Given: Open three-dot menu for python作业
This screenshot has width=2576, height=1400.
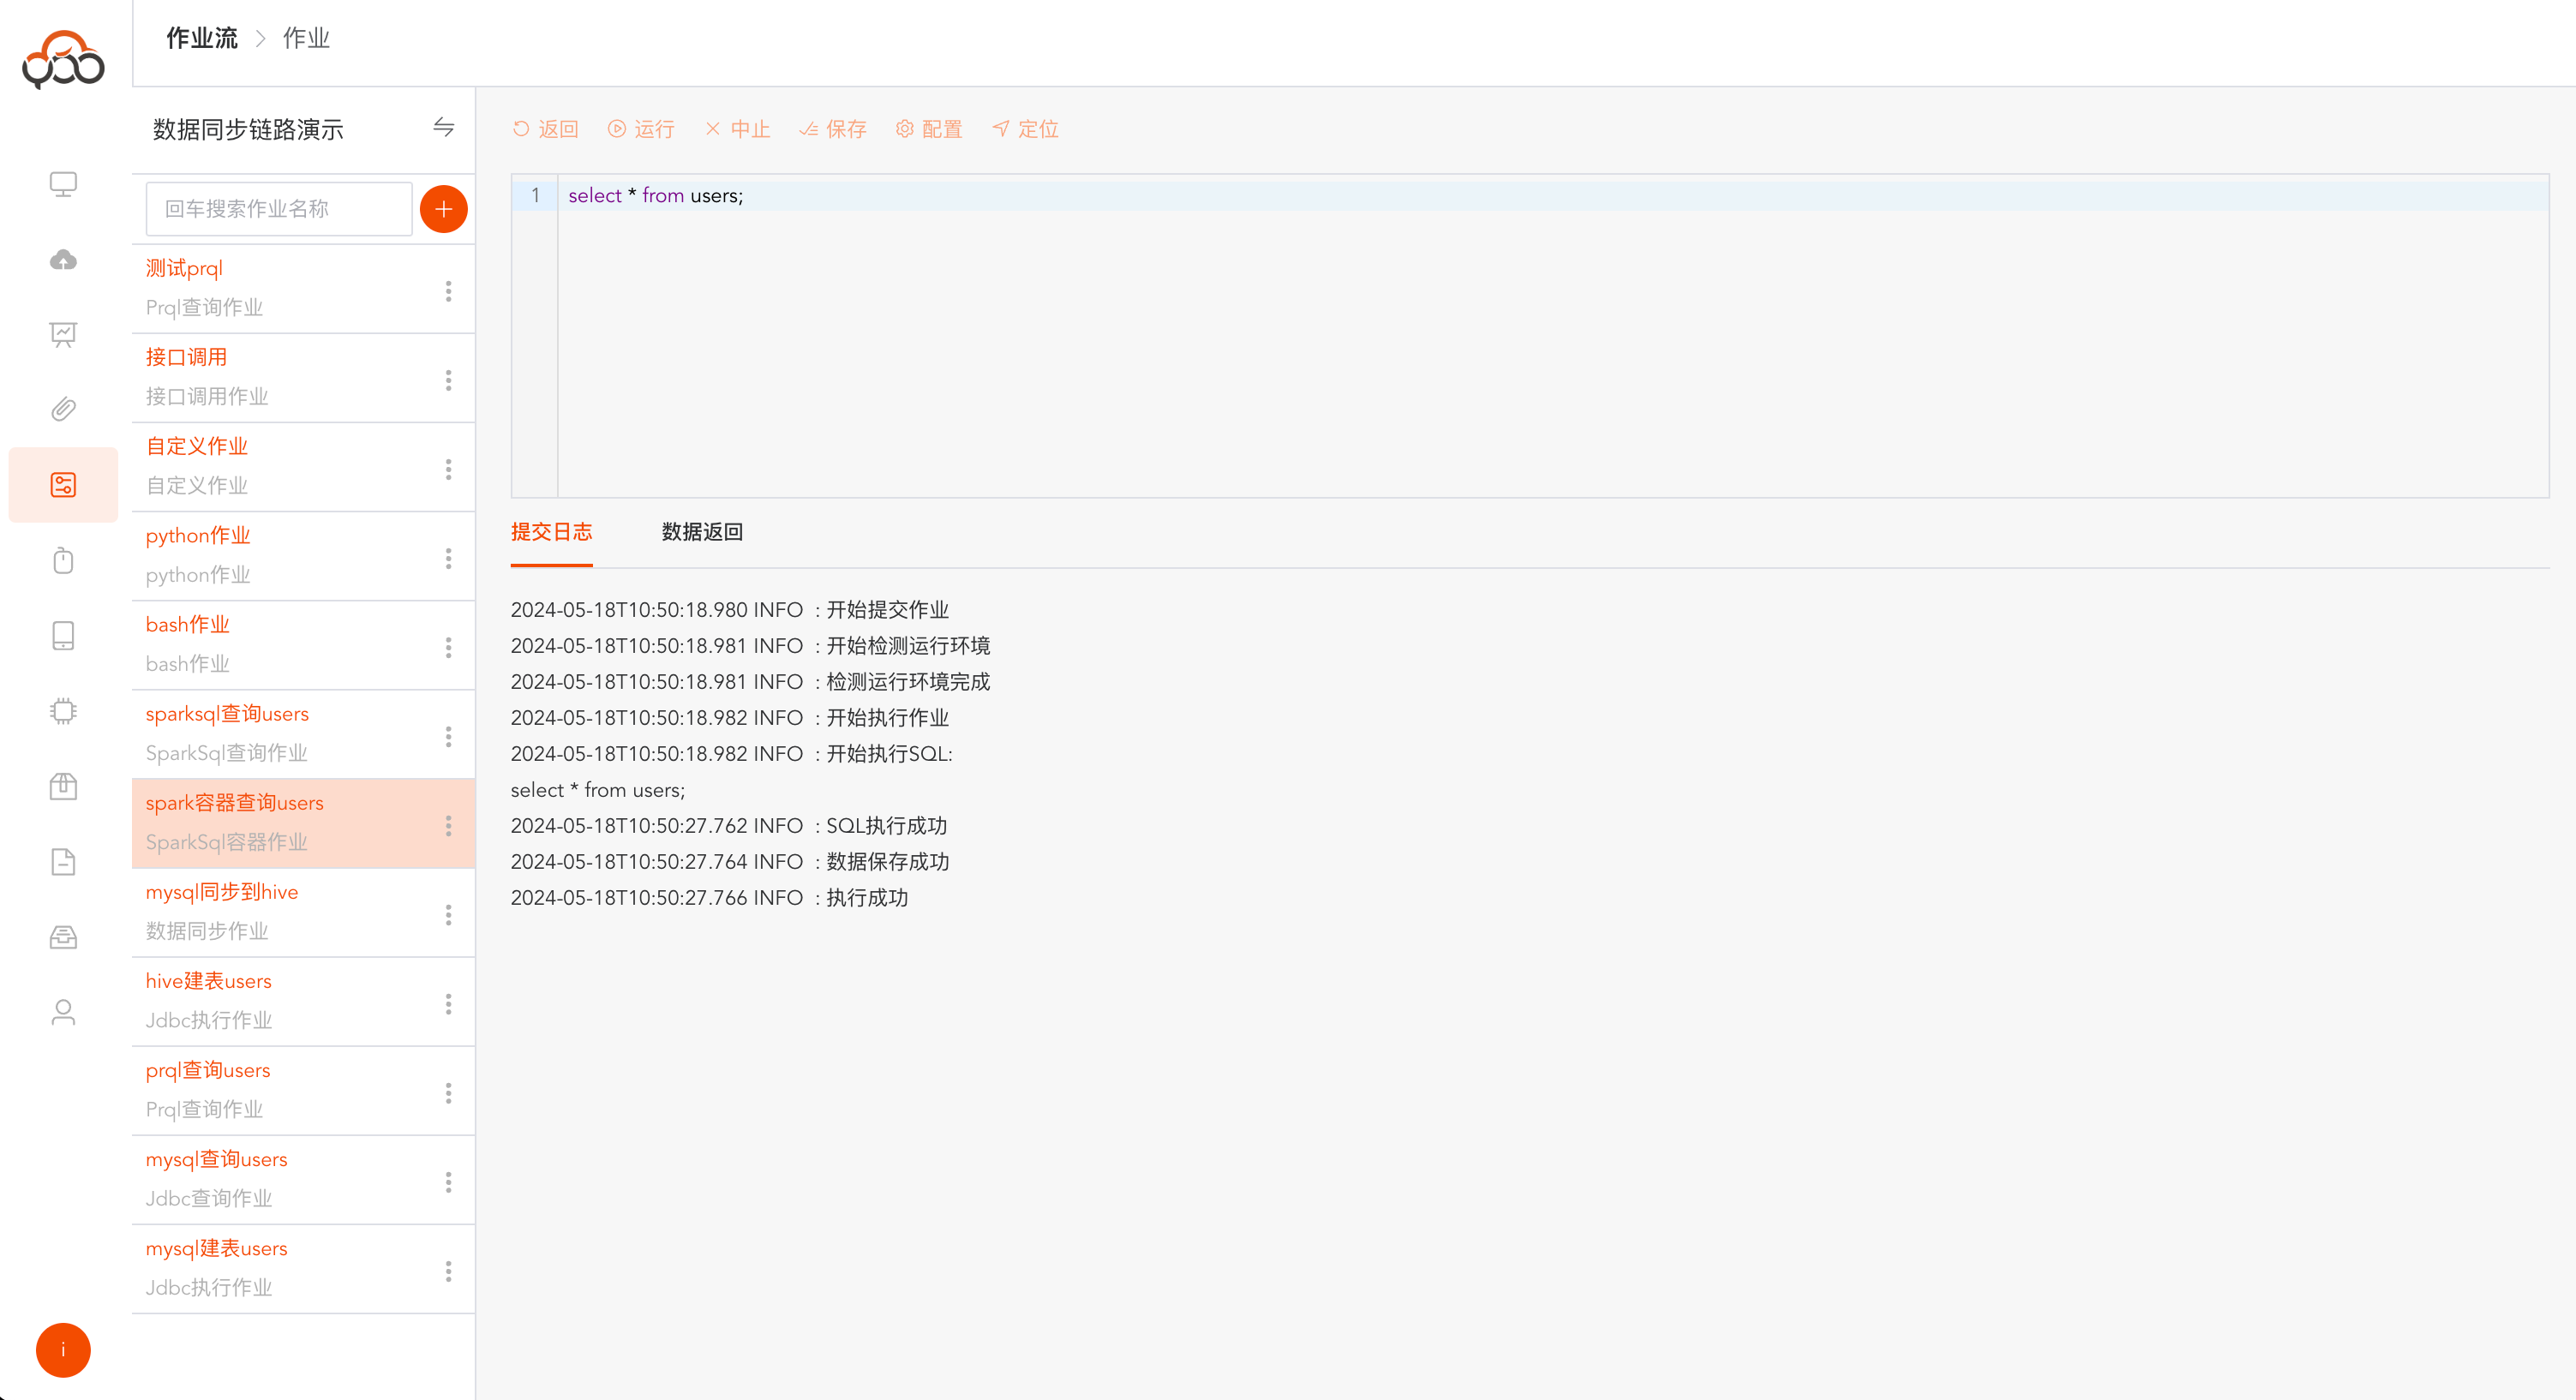Looking at the screenshot, I should coord(448,558).
